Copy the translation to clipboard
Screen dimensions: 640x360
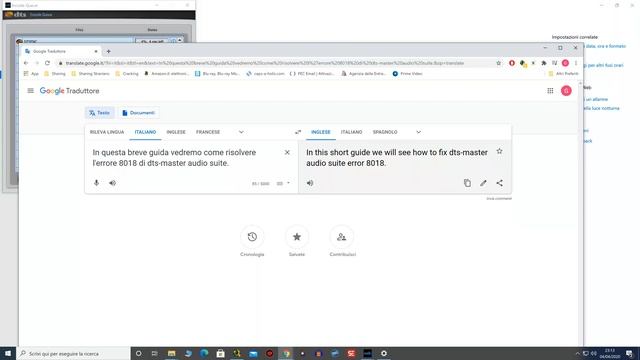[x=467, y=183]
